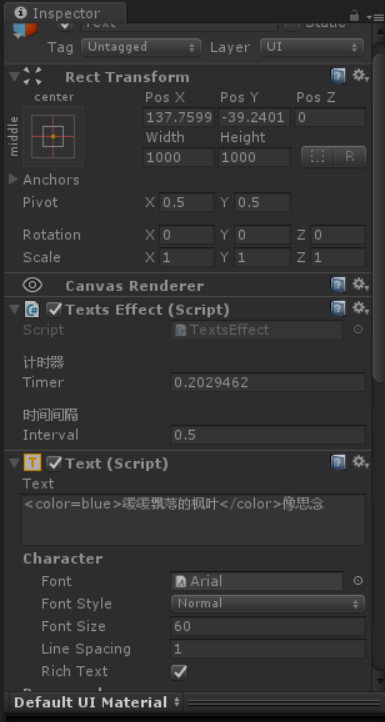Open Texts Effect gear settings menu
Screen dimensions: 385x722
361,309
